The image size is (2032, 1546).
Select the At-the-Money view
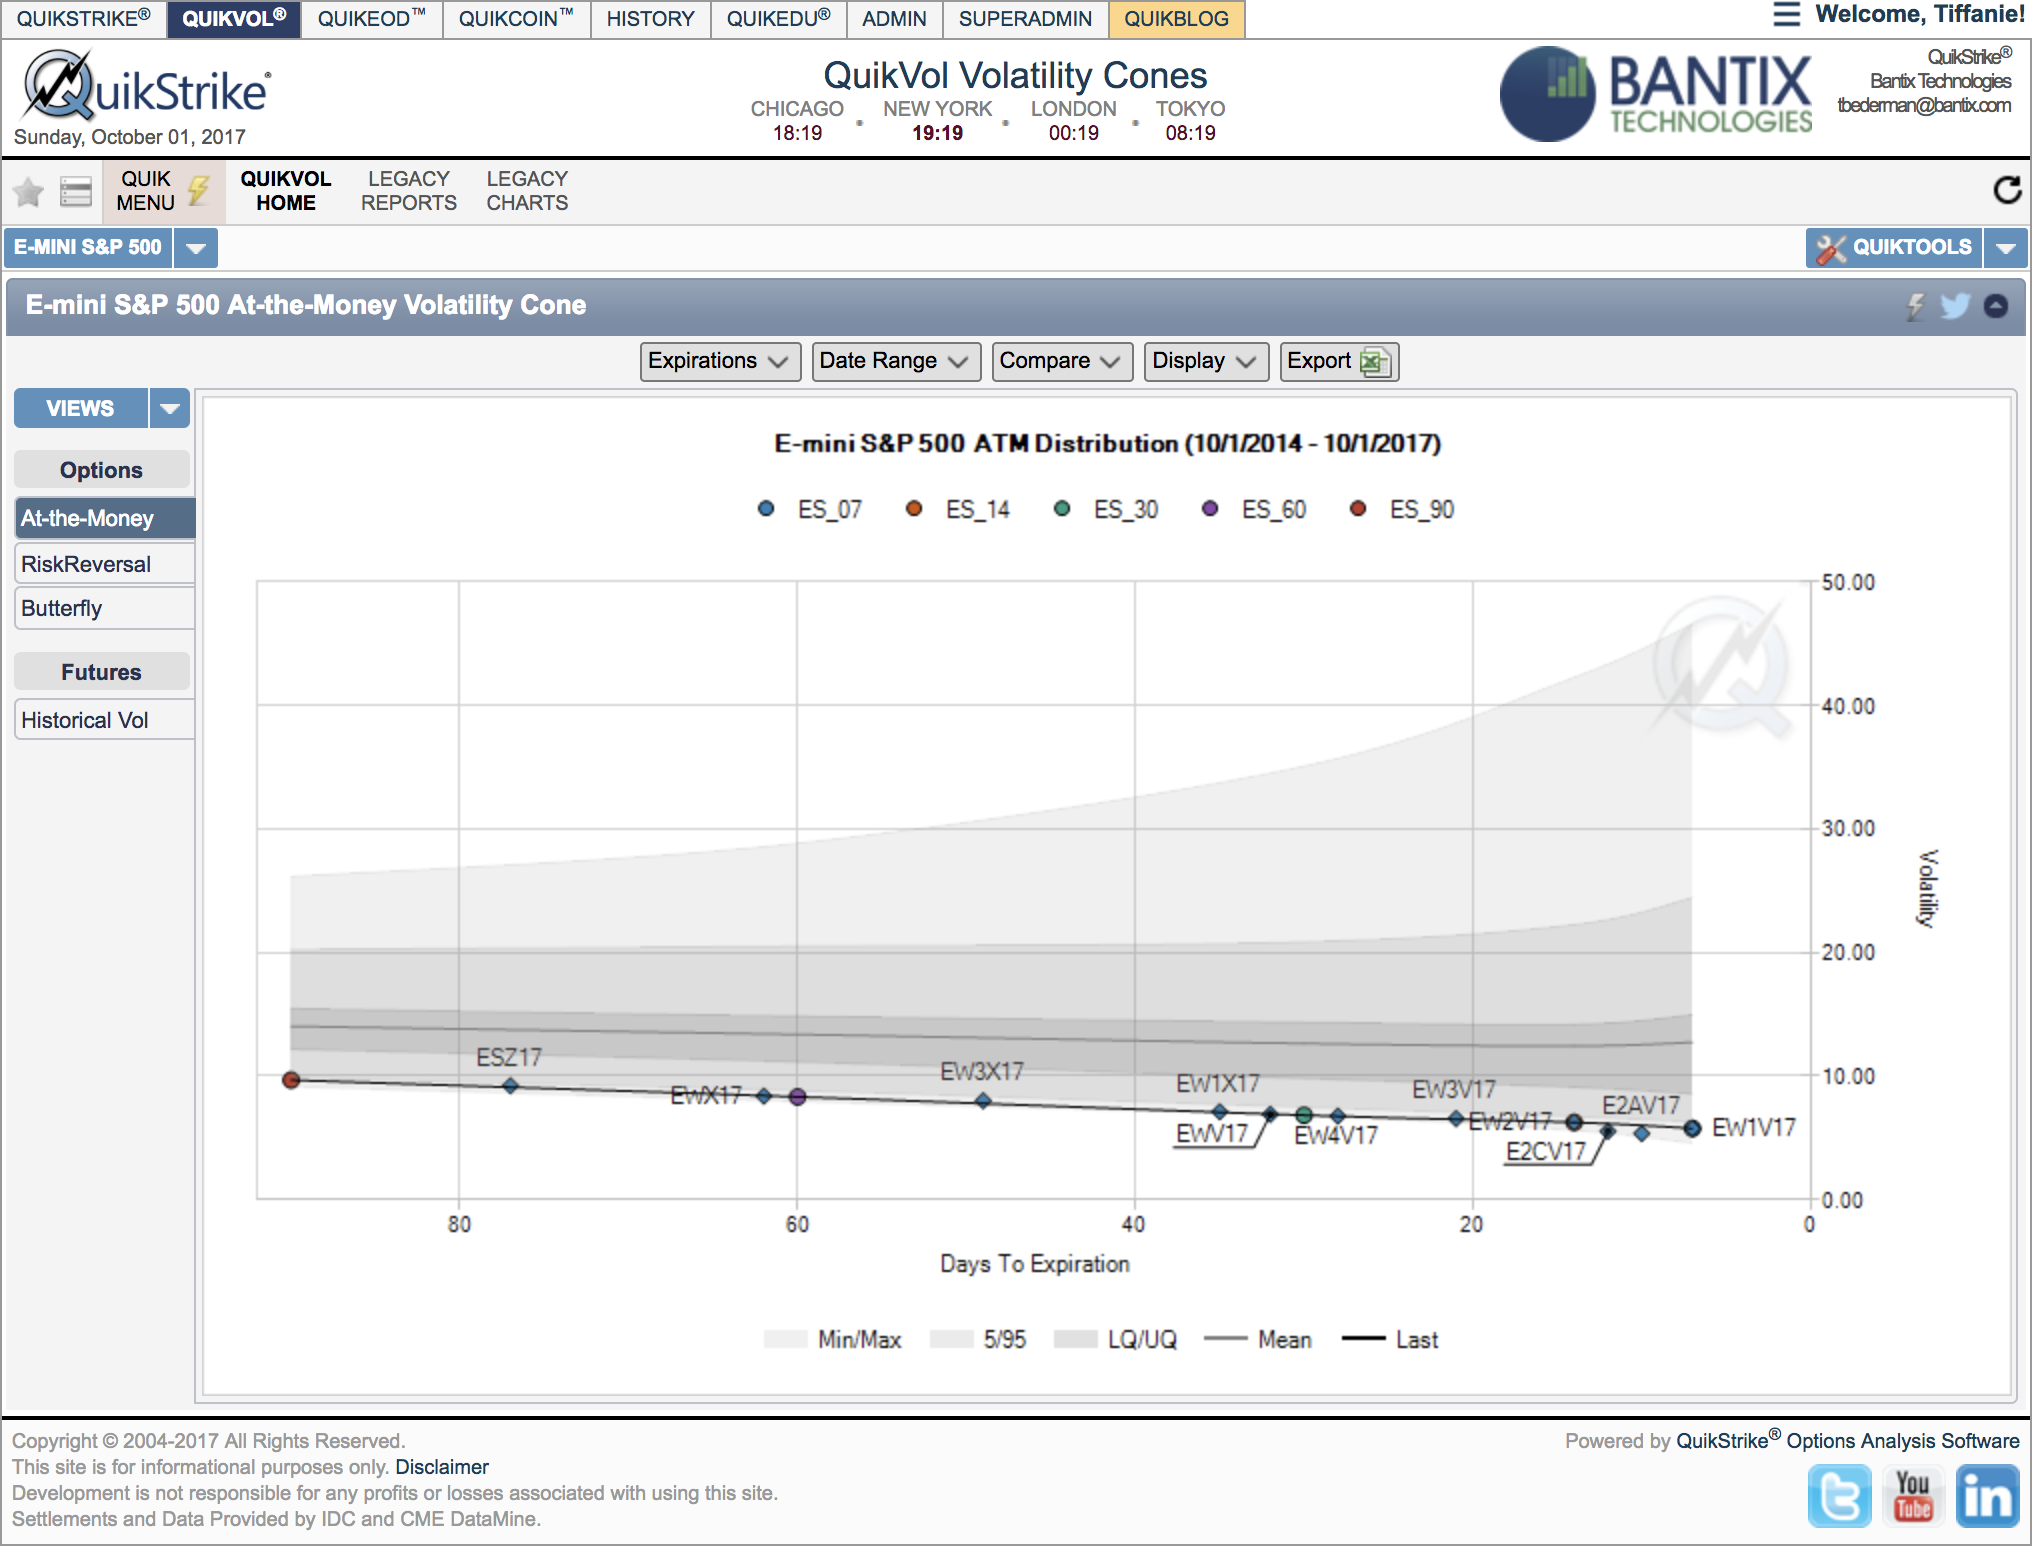(x=104, y=518)
